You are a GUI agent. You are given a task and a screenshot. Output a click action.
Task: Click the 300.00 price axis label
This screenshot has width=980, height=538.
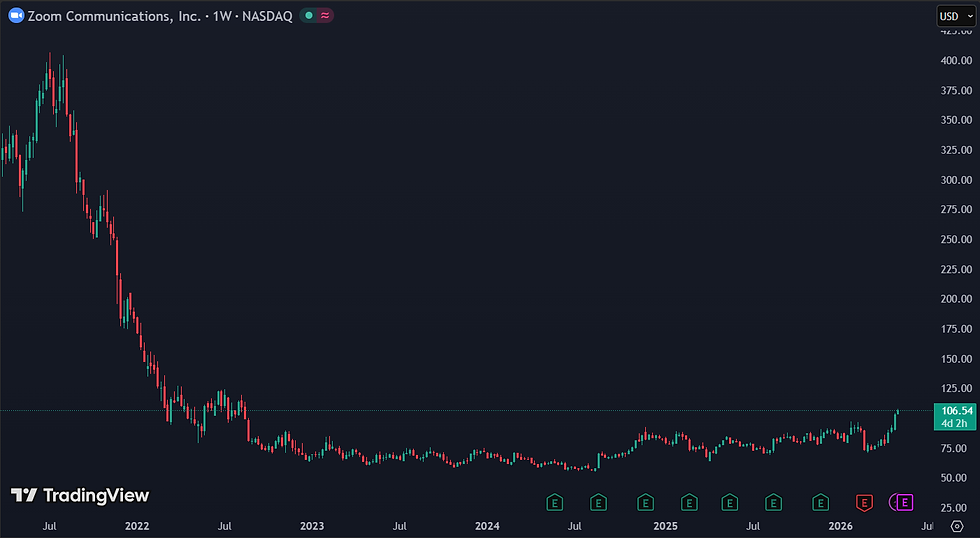(956, 180)
